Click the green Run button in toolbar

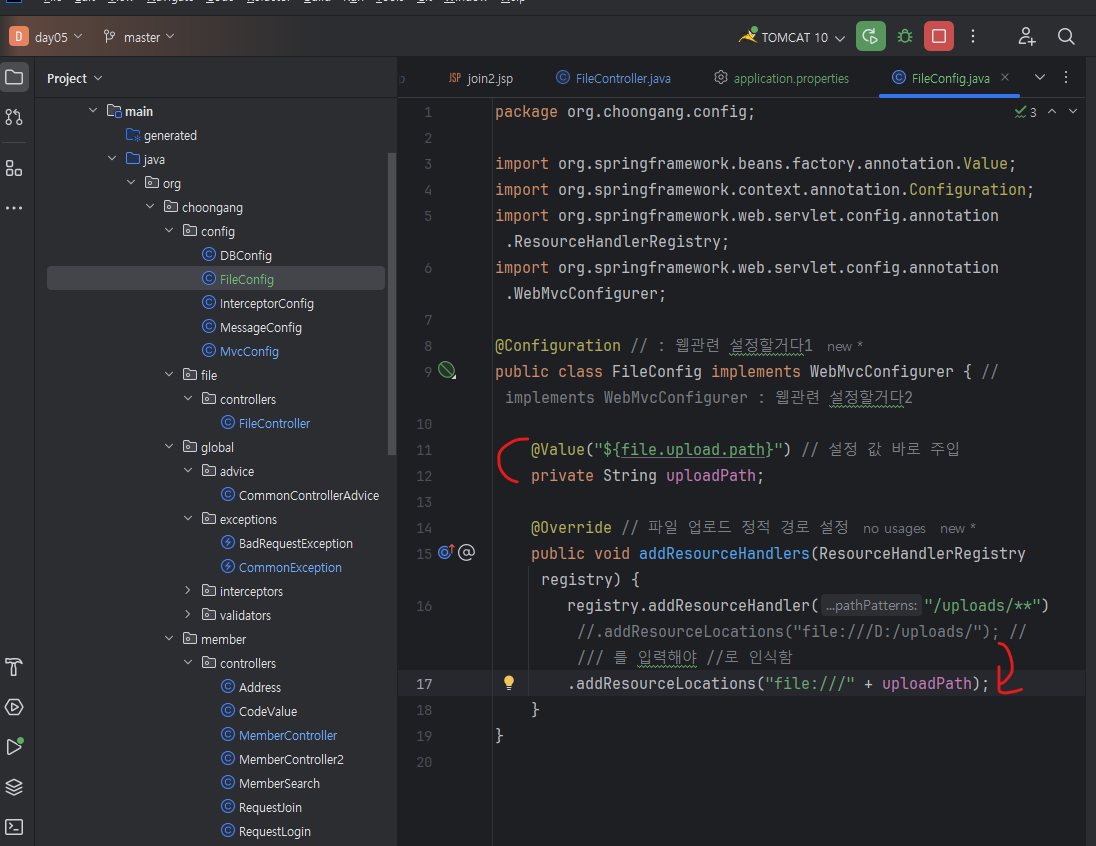pos(871,37)
